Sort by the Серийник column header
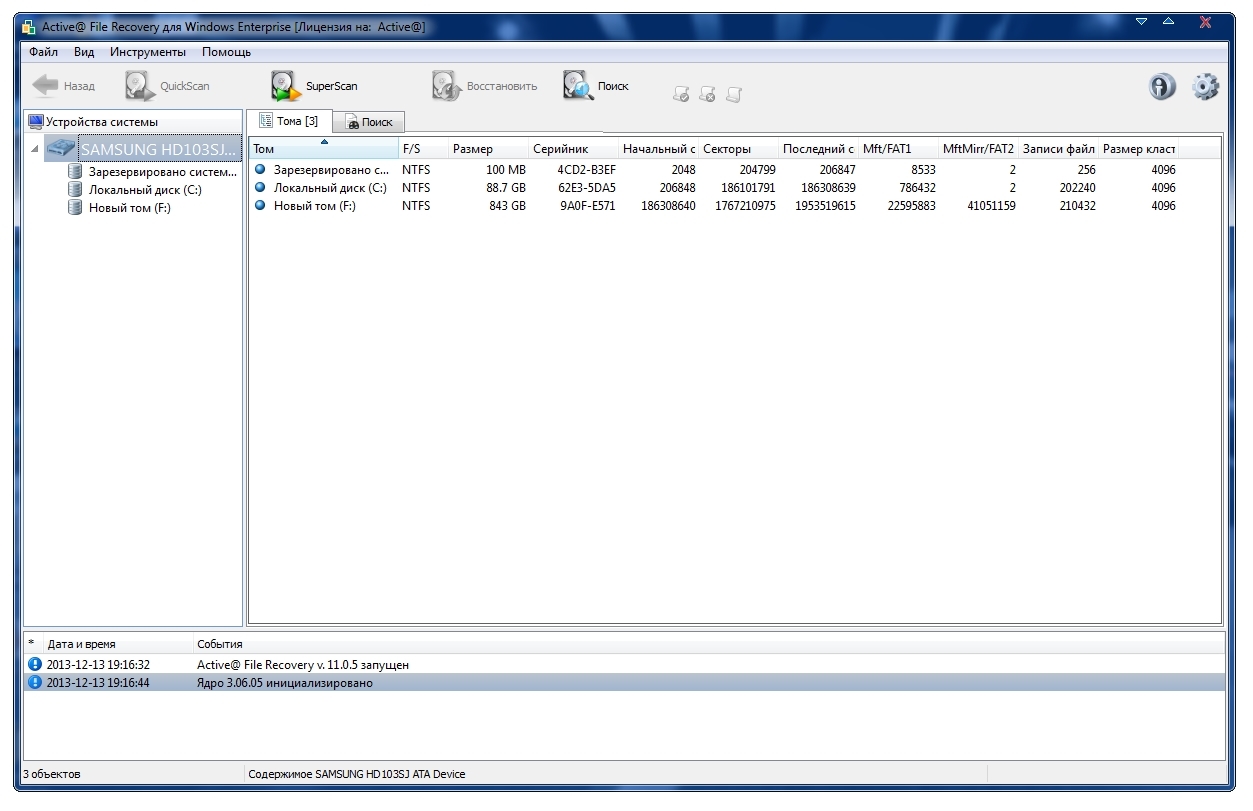 tap(573, 149)
